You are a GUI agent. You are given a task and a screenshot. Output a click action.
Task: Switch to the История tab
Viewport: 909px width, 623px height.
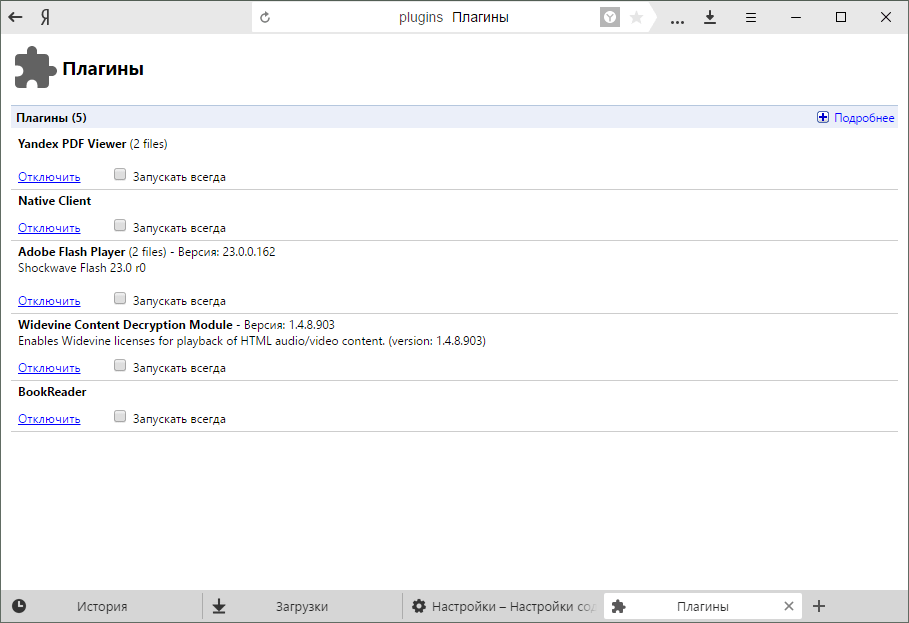101,606
